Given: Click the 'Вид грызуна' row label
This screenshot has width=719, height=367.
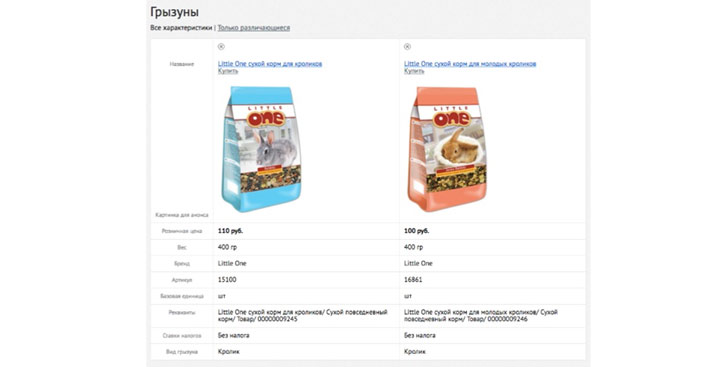Looking at the screenshot, I should 182,352.
